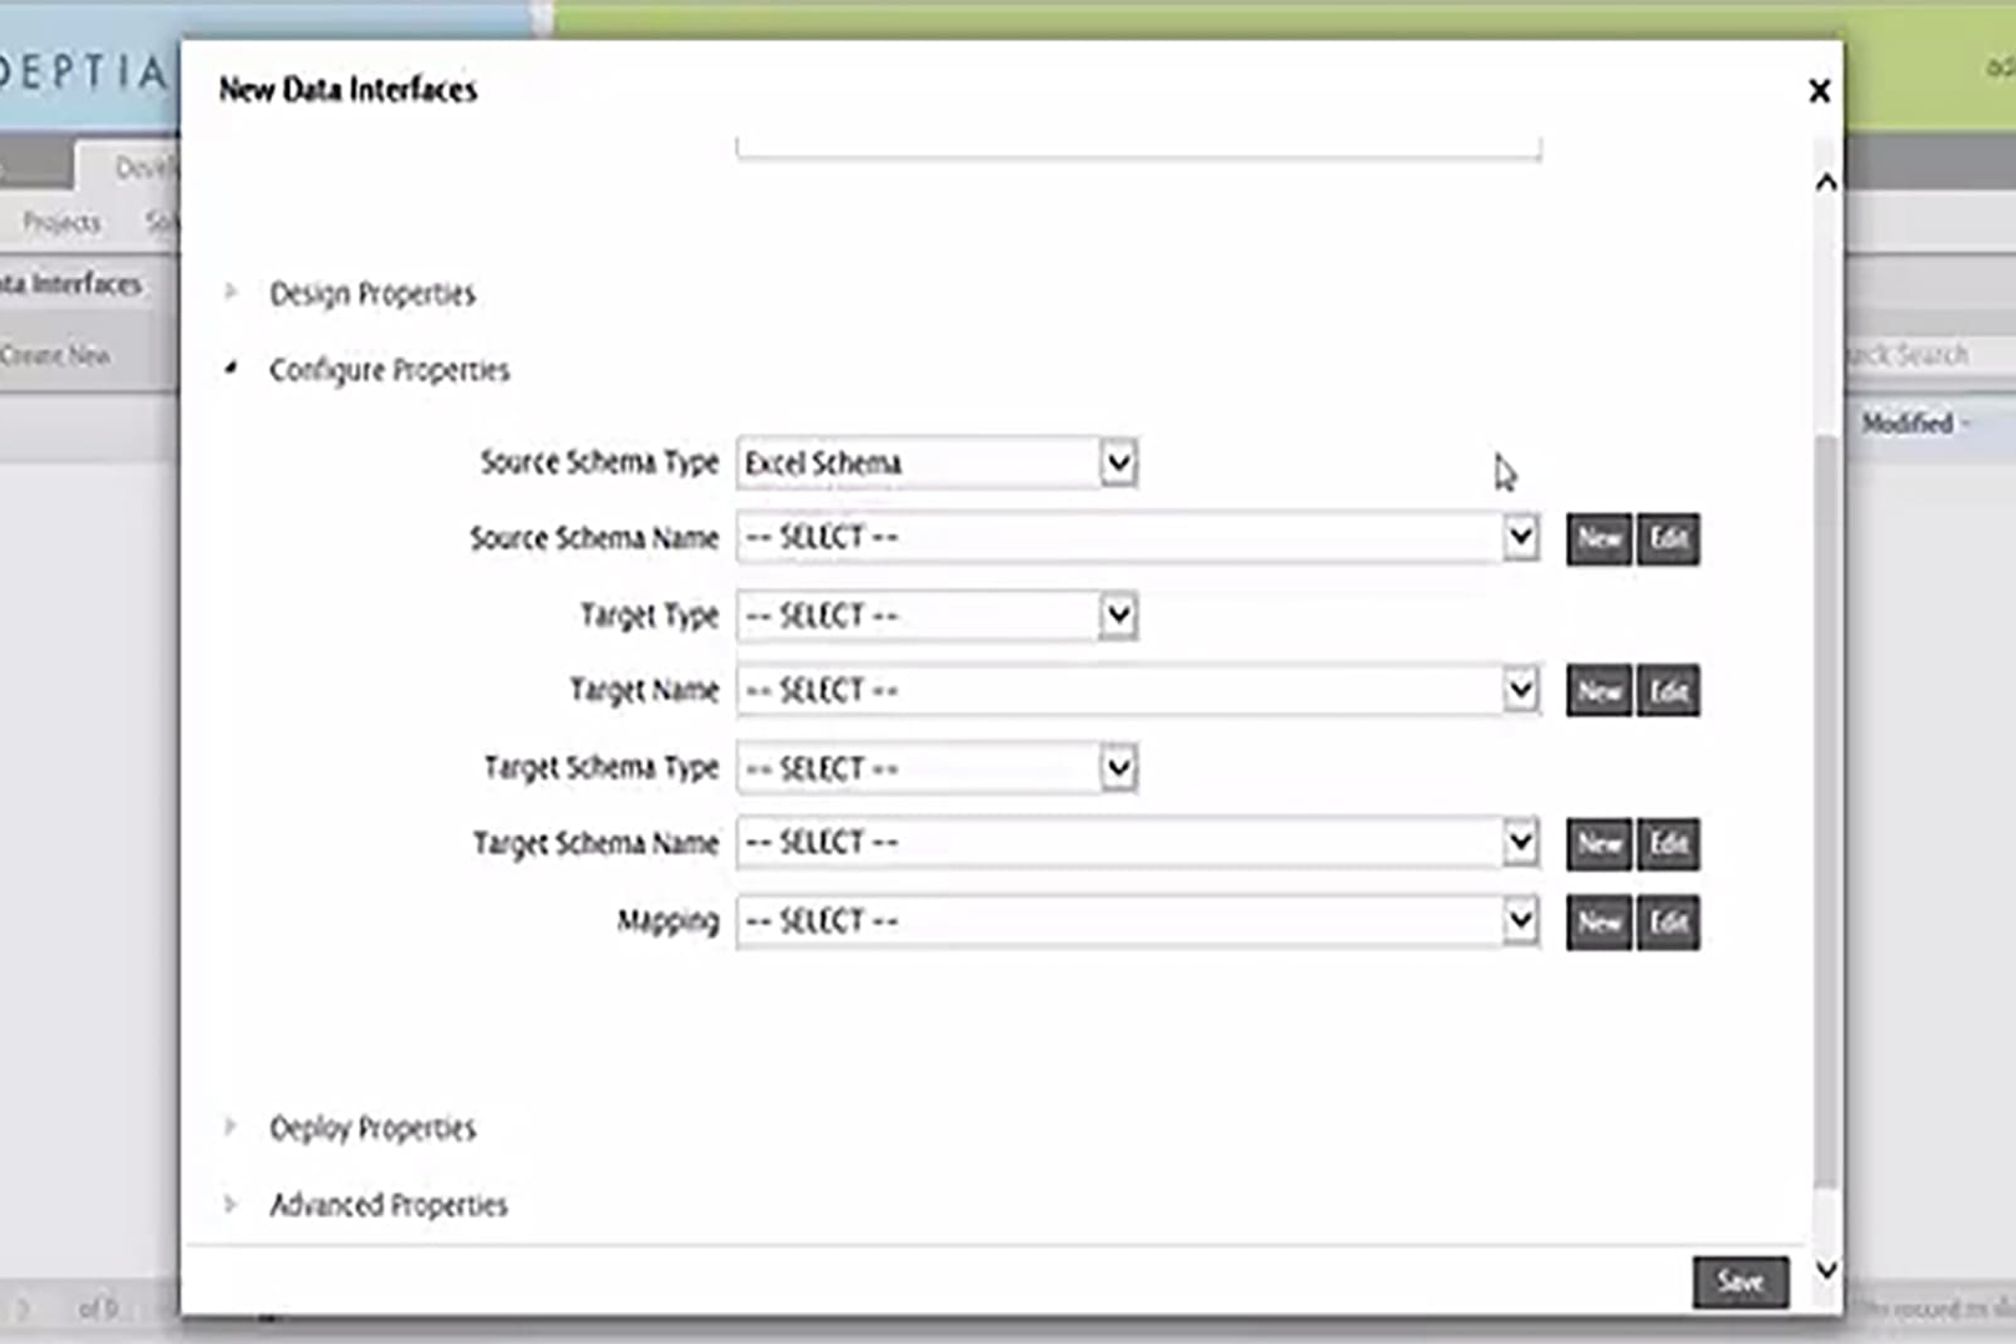Screen dimensions: 2016x1344
Task: Open the Mapping dropdown
Action: [1520, 921]
